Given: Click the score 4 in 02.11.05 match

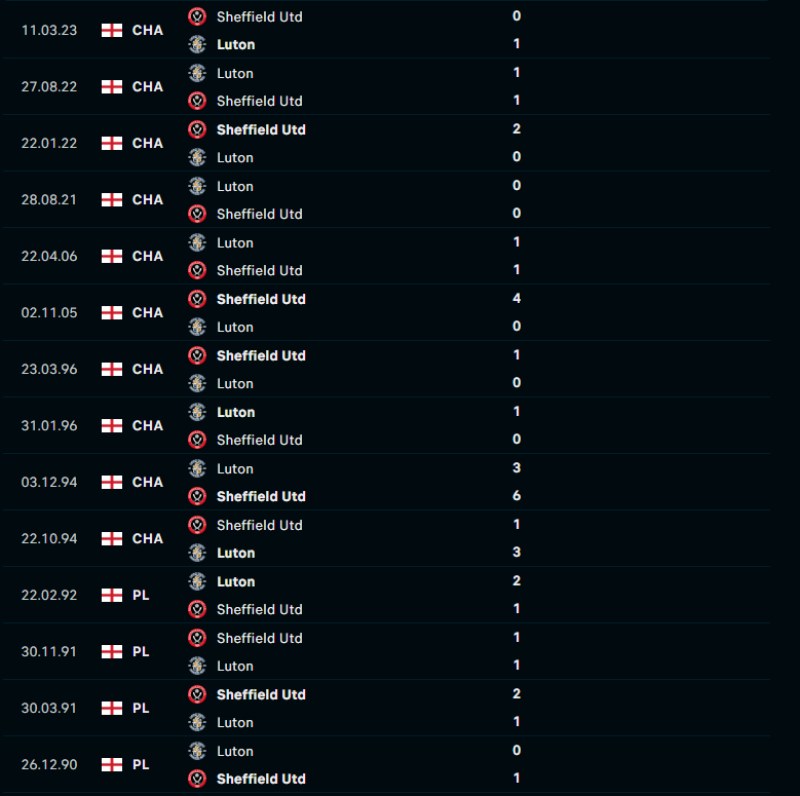Looking at the screenshot, I should pyautogui.click(x=516, y=298).
